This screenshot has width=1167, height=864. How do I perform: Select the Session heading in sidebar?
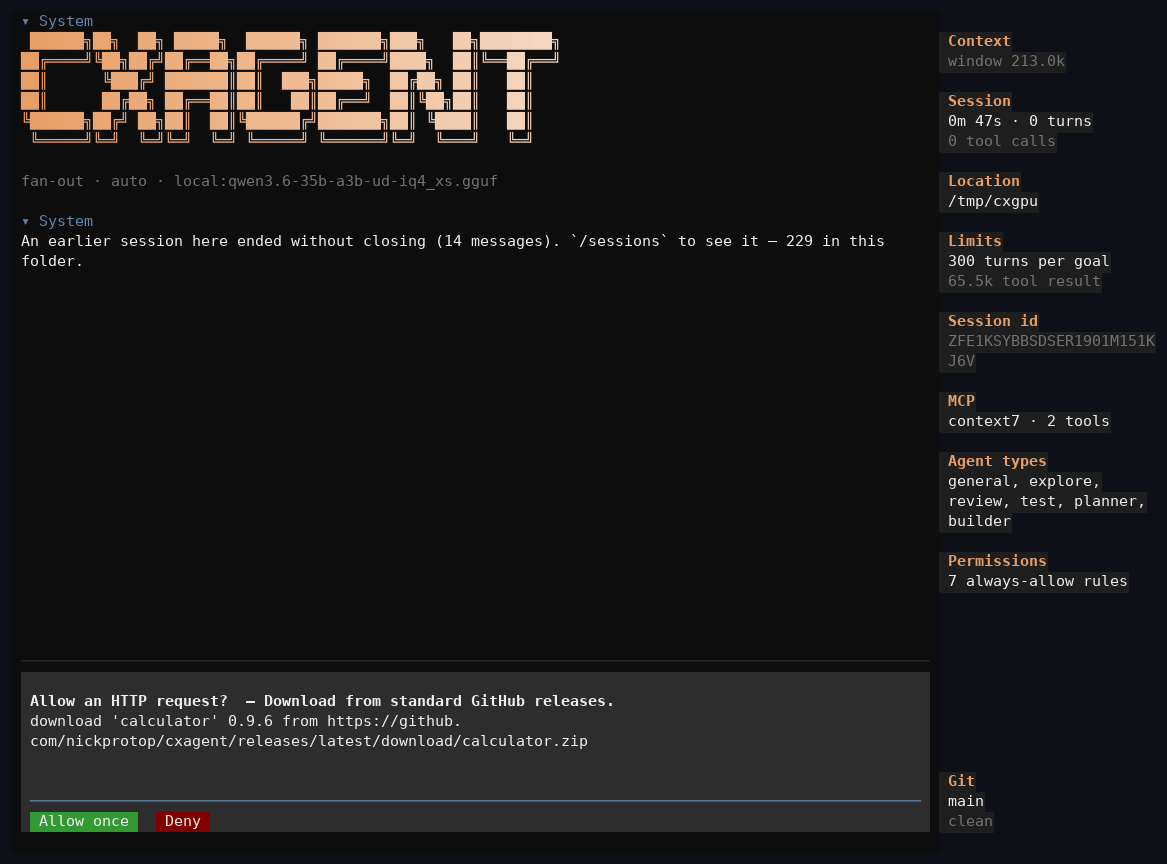[x=979, y=101]
